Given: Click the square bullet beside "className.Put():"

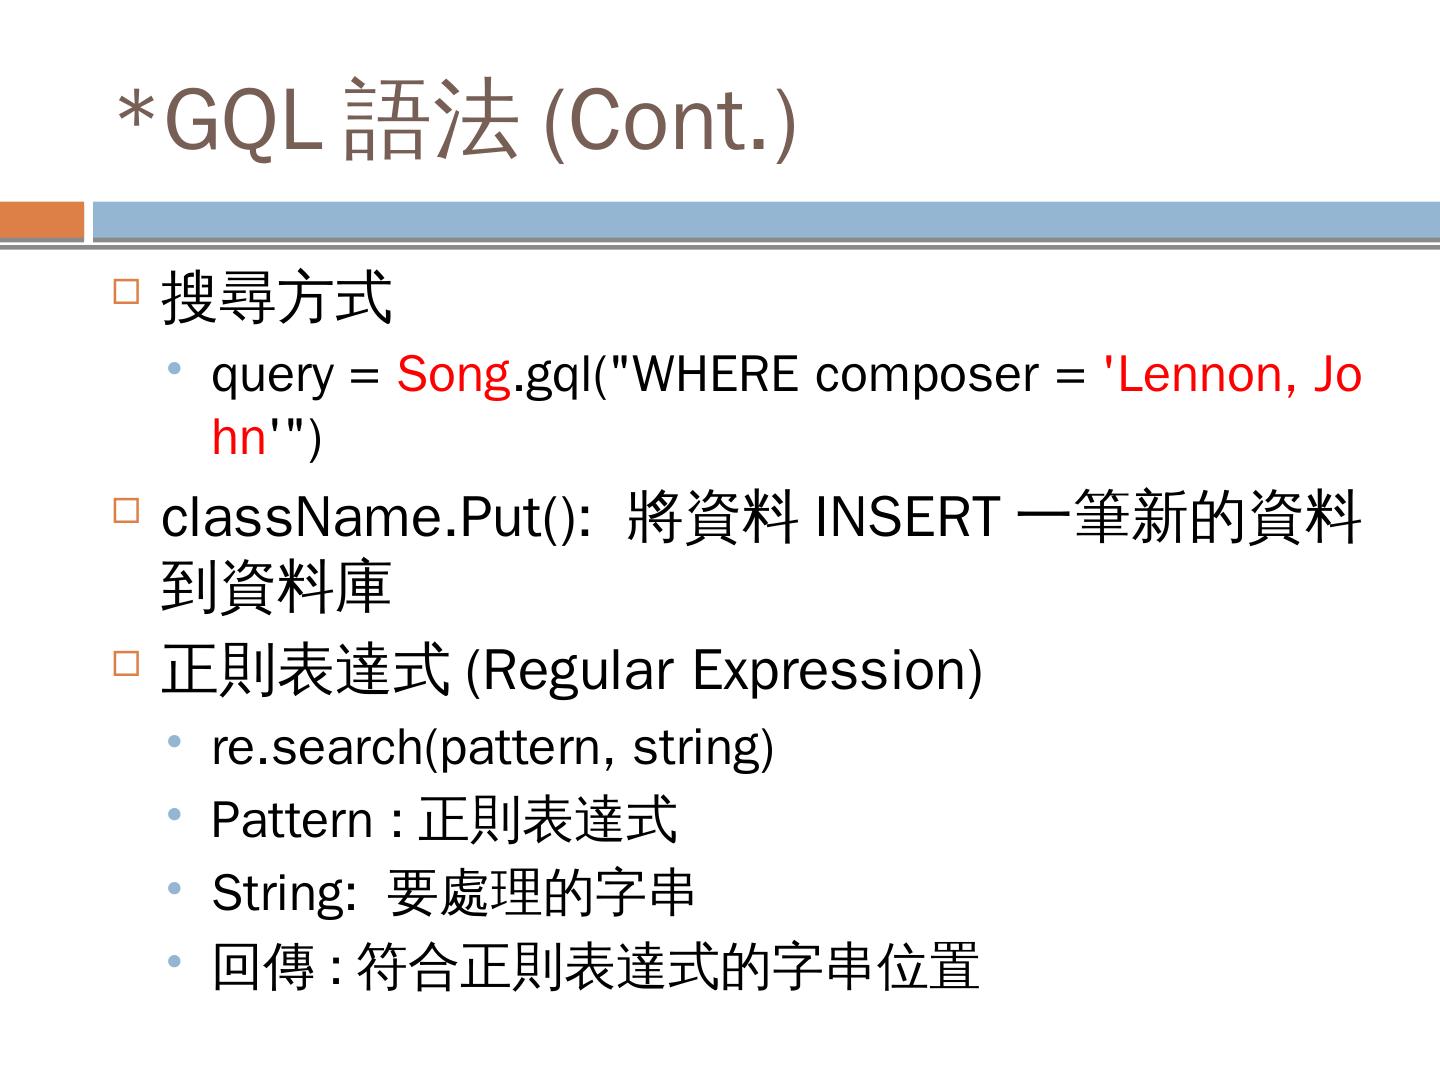Looking at the screenshot, I should [126, 512].
